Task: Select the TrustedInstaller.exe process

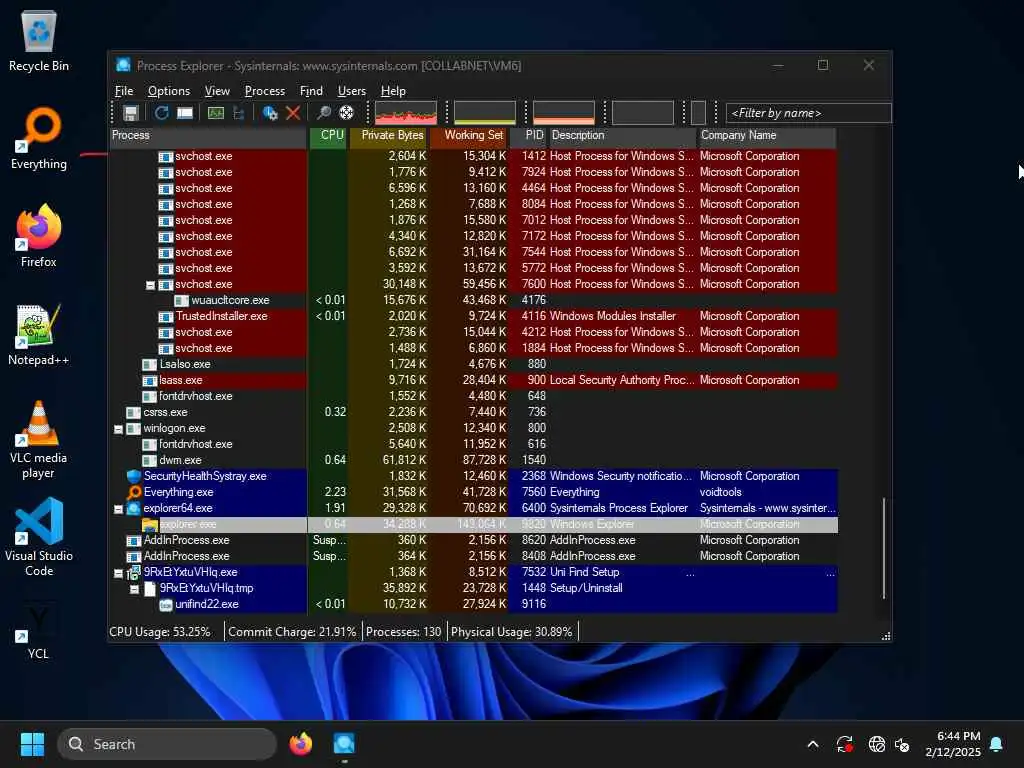Action: coord(473,316)
